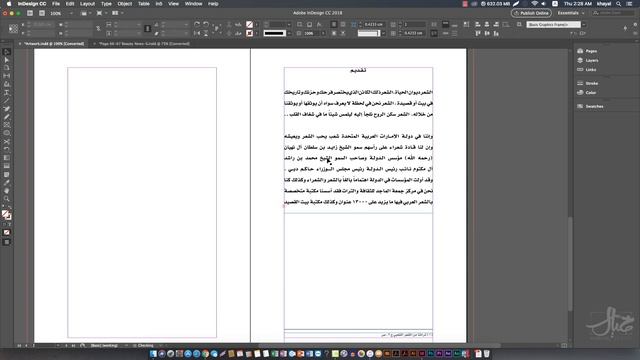This screenshot has height=360, width=640.
Task: Open the File menu
Action: pyautogui.click(x=56, y=4)
